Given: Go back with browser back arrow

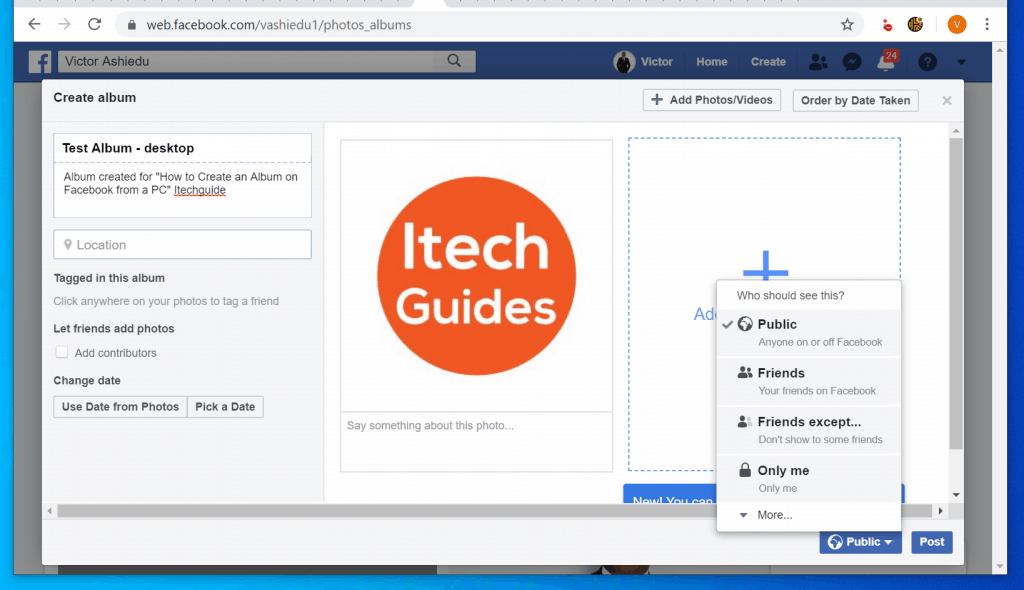Looking at the screenshot, I should point(34,24).
